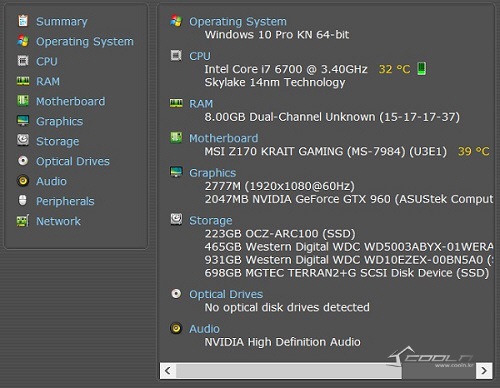Select Storage in the sidebar

pyautogui.click(x=57, y=142)
